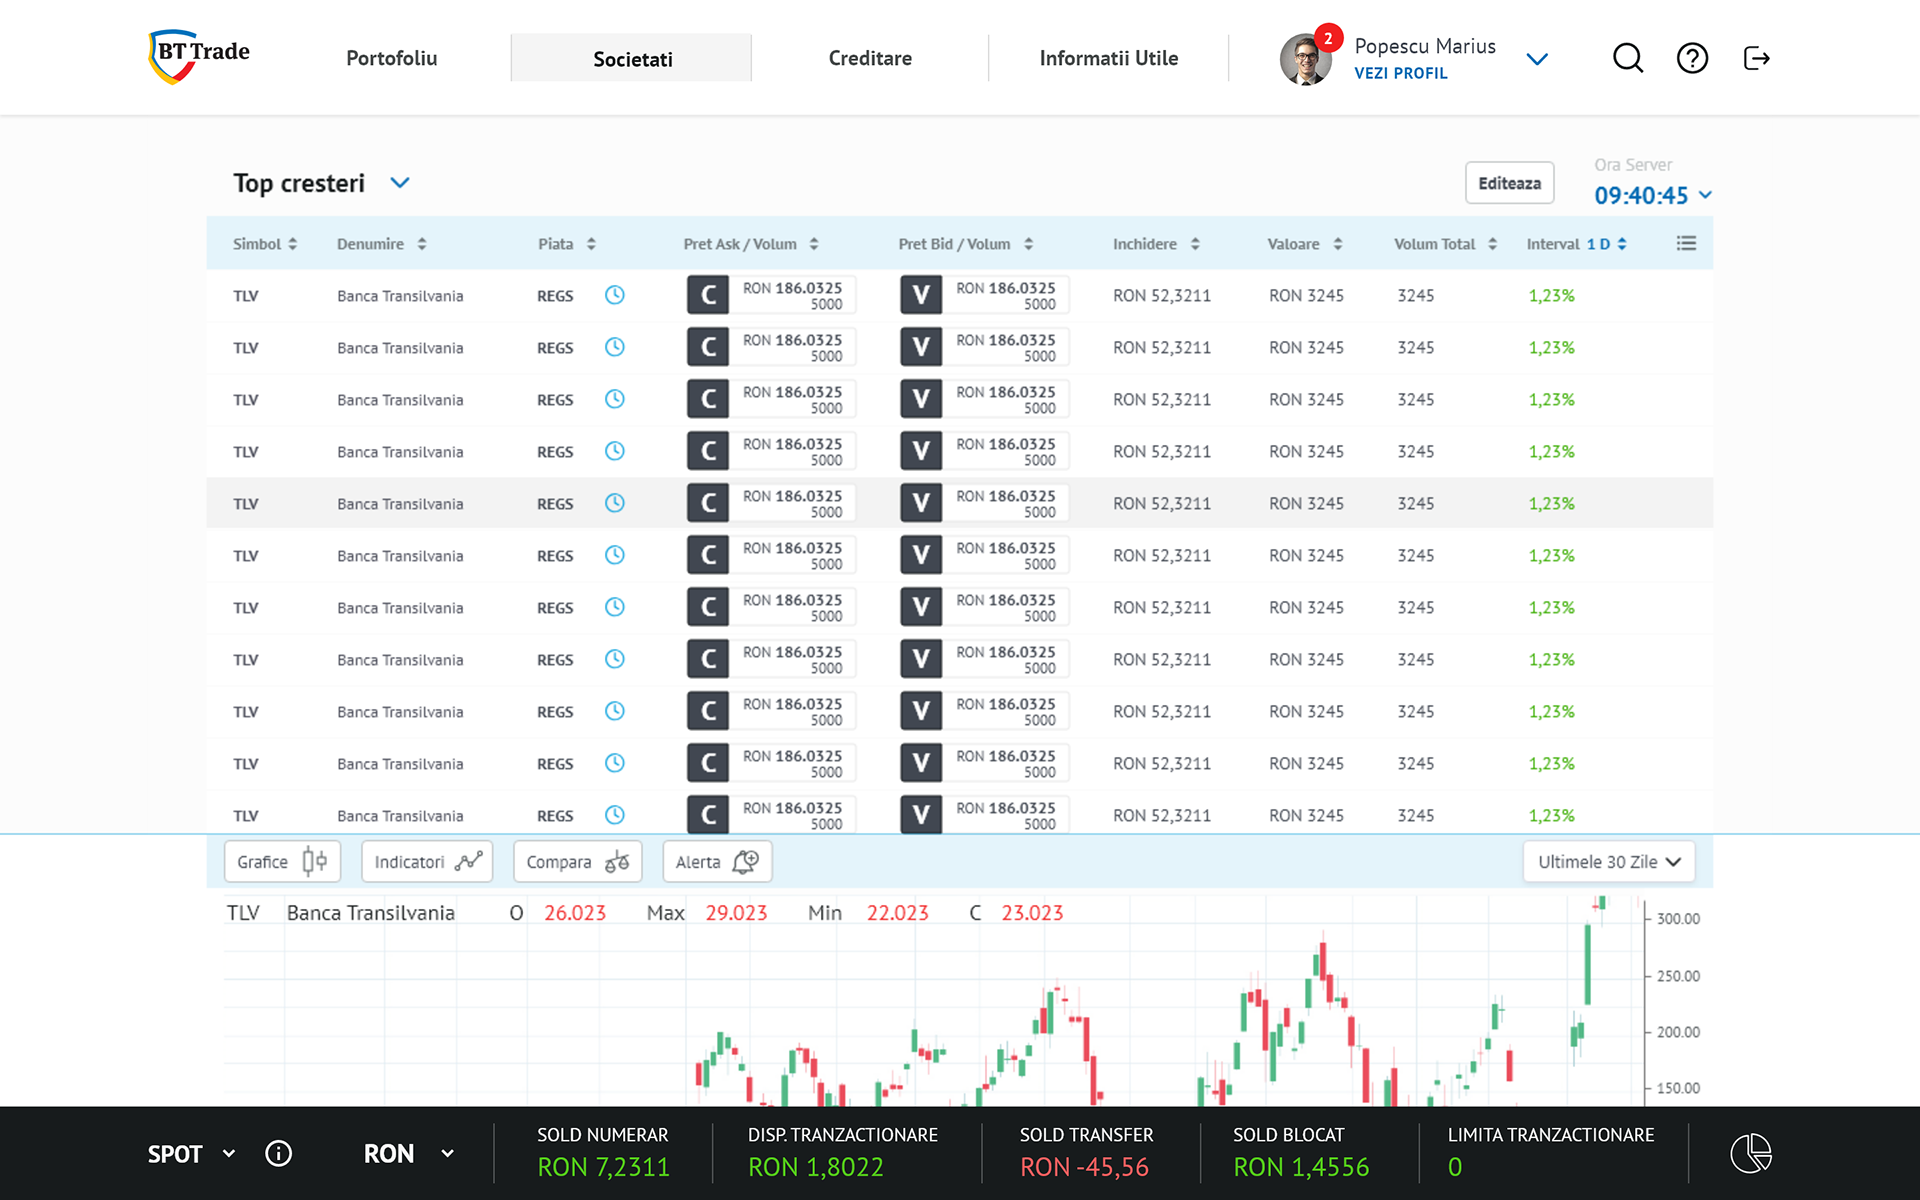
Task: Select the Societati tab
Action: (x=632, y=58)
